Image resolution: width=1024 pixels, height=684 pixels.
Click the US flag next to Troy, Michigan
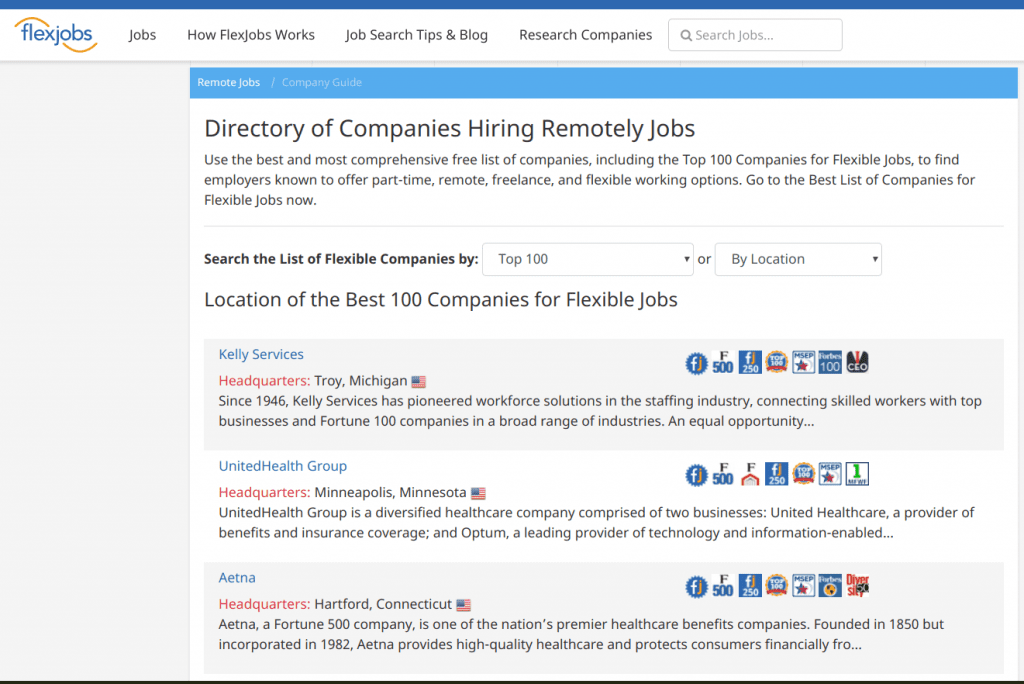coord(419,382)
